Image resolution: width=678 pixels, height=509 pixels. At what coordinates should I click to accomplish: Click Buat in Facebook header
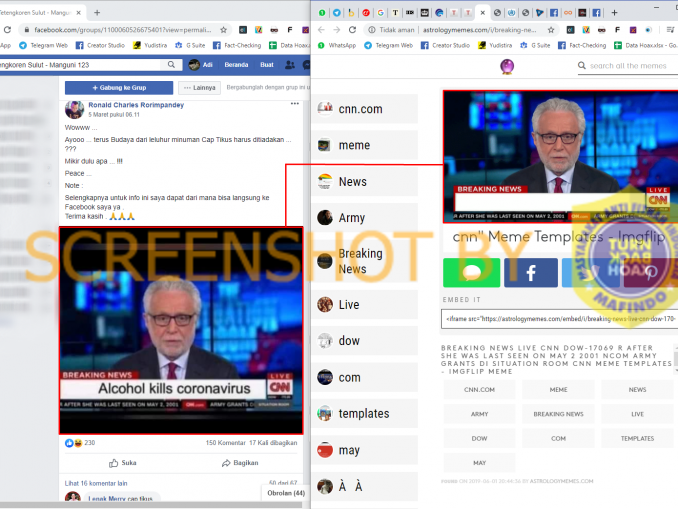click(267, 64)
